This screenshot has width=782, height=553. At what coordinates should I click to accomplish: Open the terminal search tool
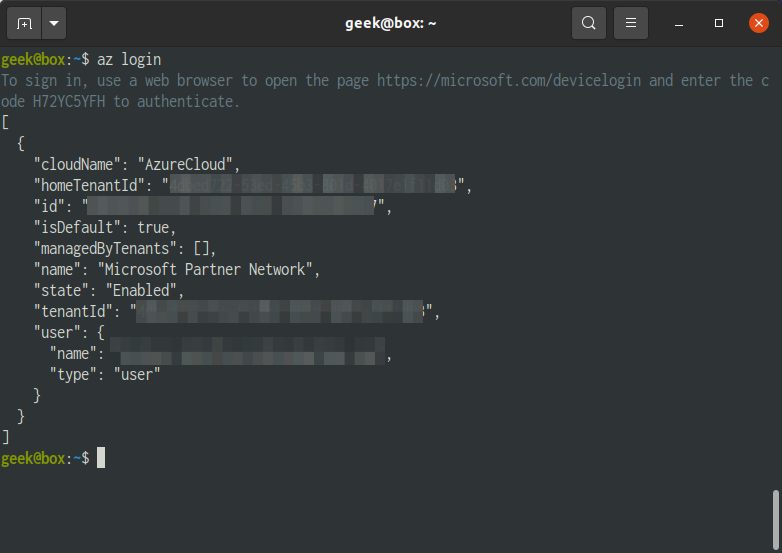(x=588, y=23)
